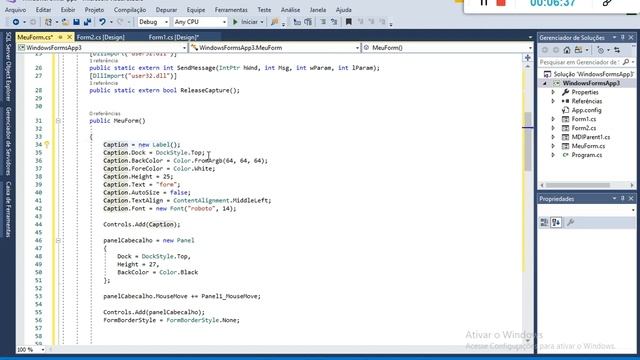The height and width of the screenshot is (360, 640).
Task: Stop the screen recording with the red square
Action: click(x=501, y=3)
